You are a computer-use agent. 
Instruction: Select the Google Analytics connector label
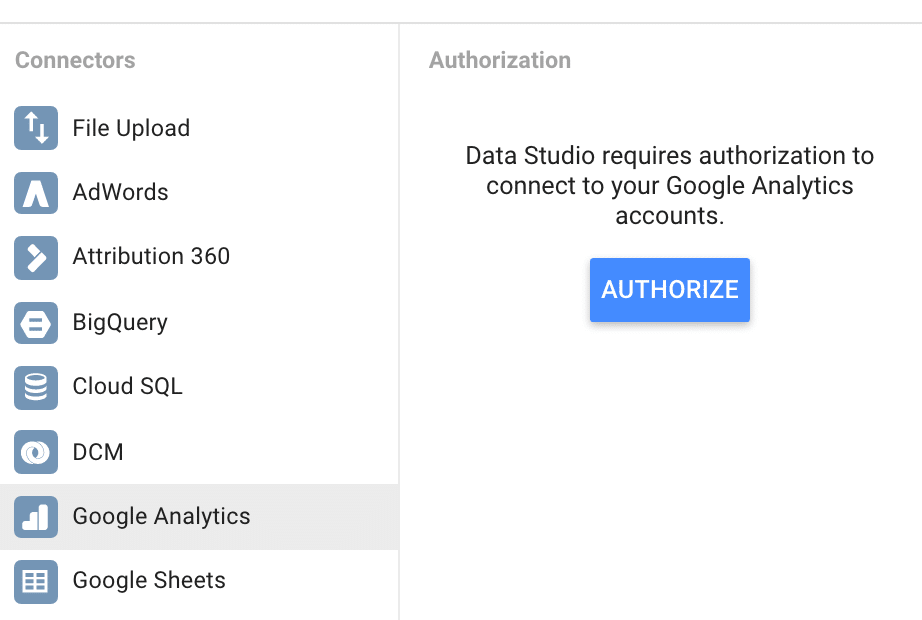coord(161,516)
